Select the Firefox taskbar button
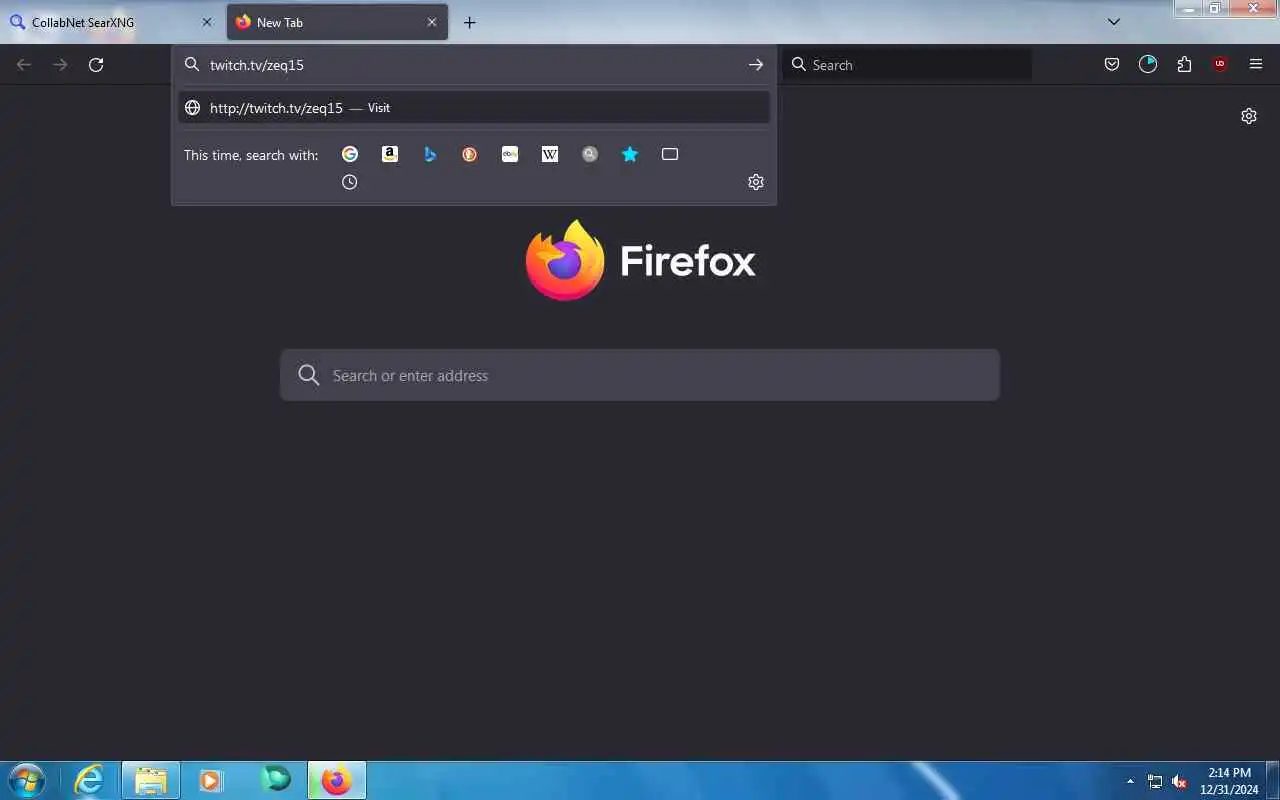 tap(337, 780)
